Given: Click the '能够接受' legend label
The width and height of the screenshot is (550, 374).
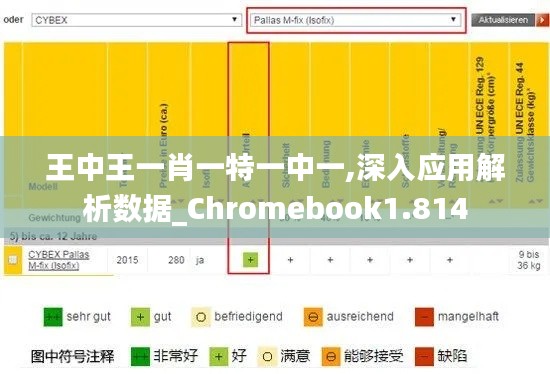Looking at the screenshot, I should pyautogui.click(x=374, y=356).
